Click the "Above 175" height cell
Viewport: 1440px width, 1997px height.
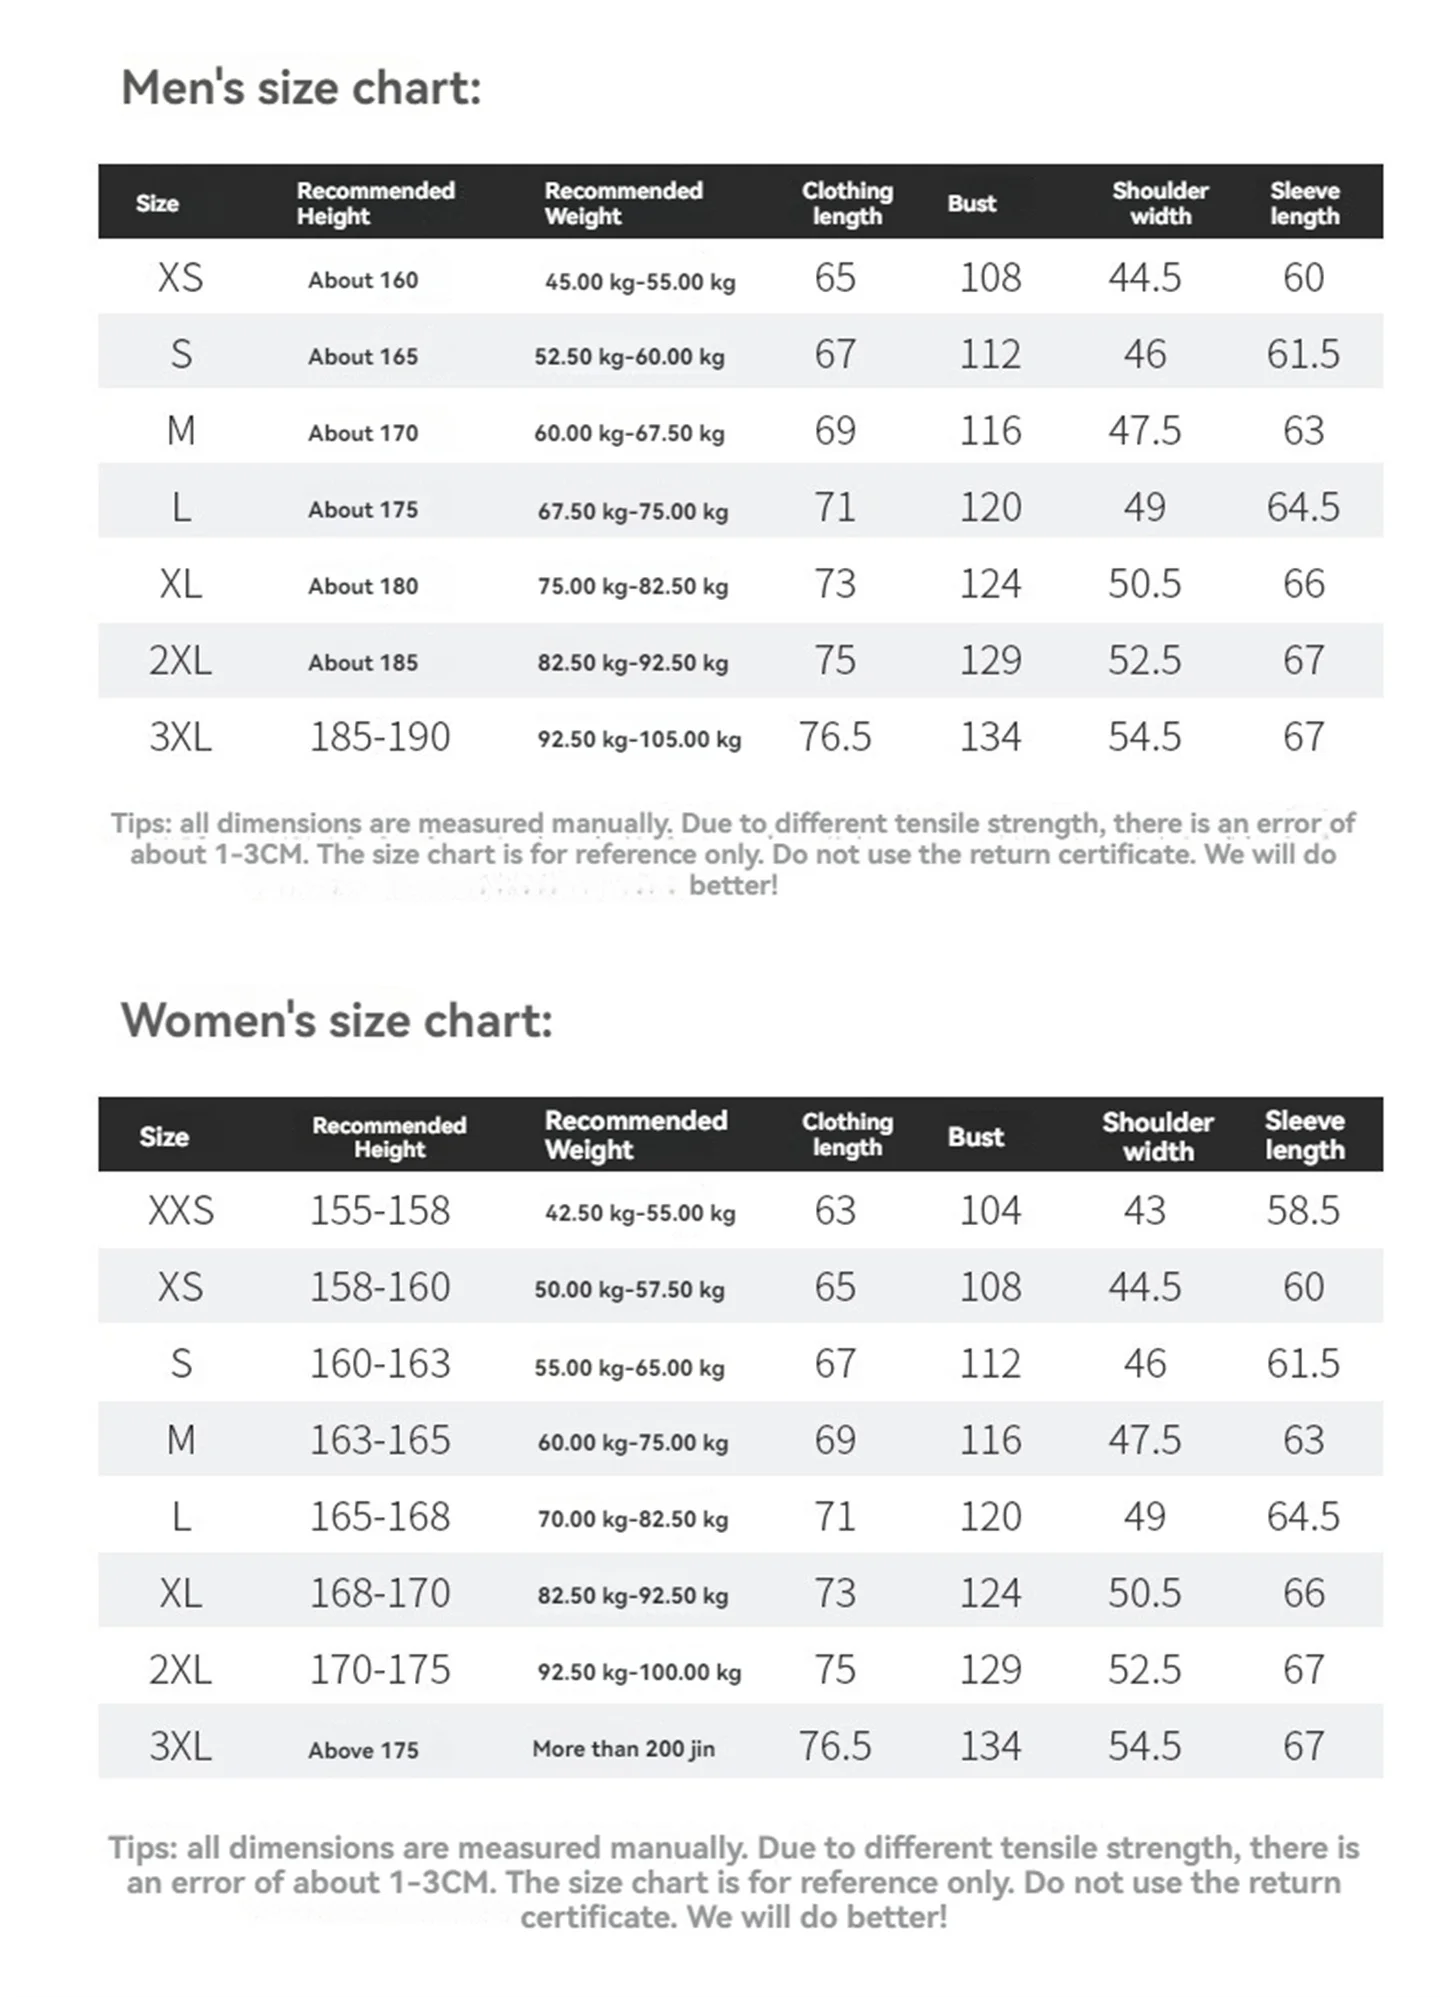point(363,1750)
